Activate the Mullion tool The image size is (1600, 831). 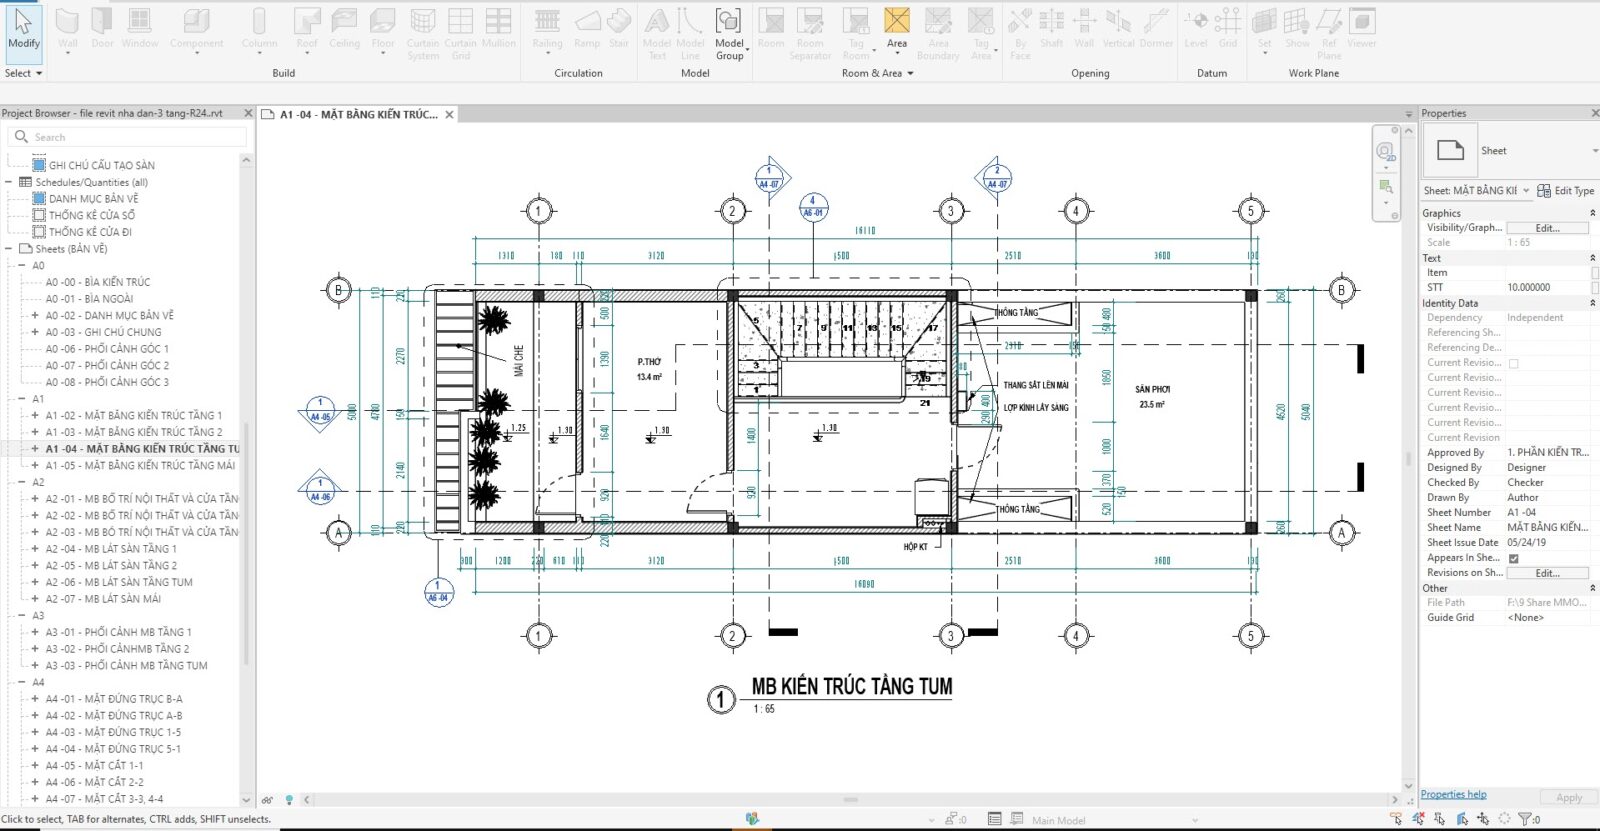pos(498,29)
